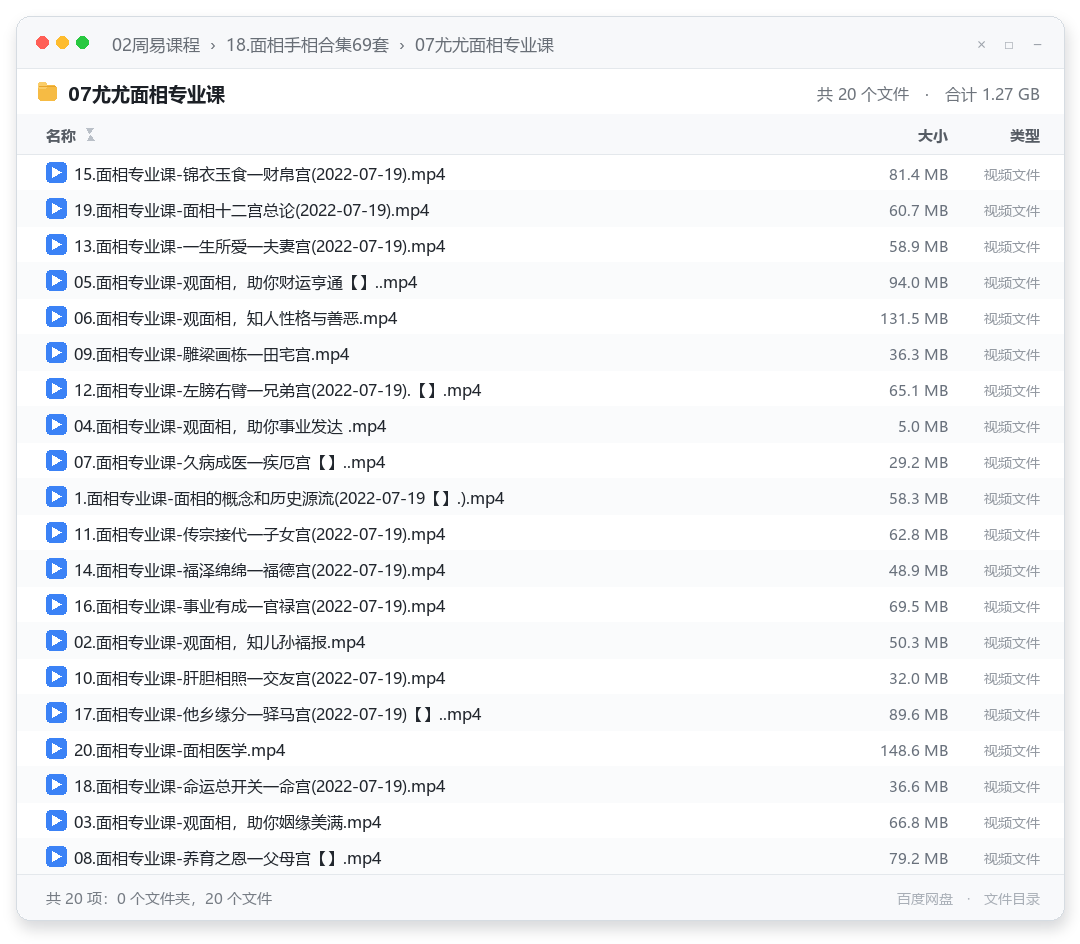1080x944 pixels.
Task: Click the 百度网盘 footer label
Action: 925,899
